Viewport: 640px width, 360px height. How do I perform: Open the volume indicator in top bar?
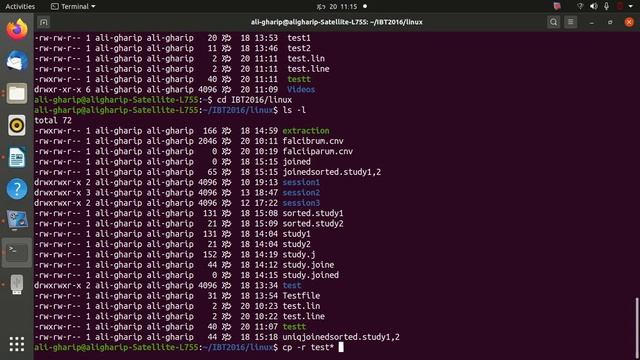(593, 6)
